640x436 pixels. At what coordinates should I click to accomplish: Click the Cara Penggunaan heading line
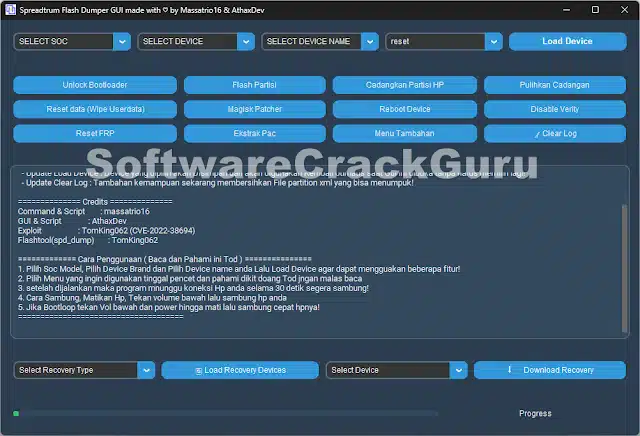[x=164, y=259]
